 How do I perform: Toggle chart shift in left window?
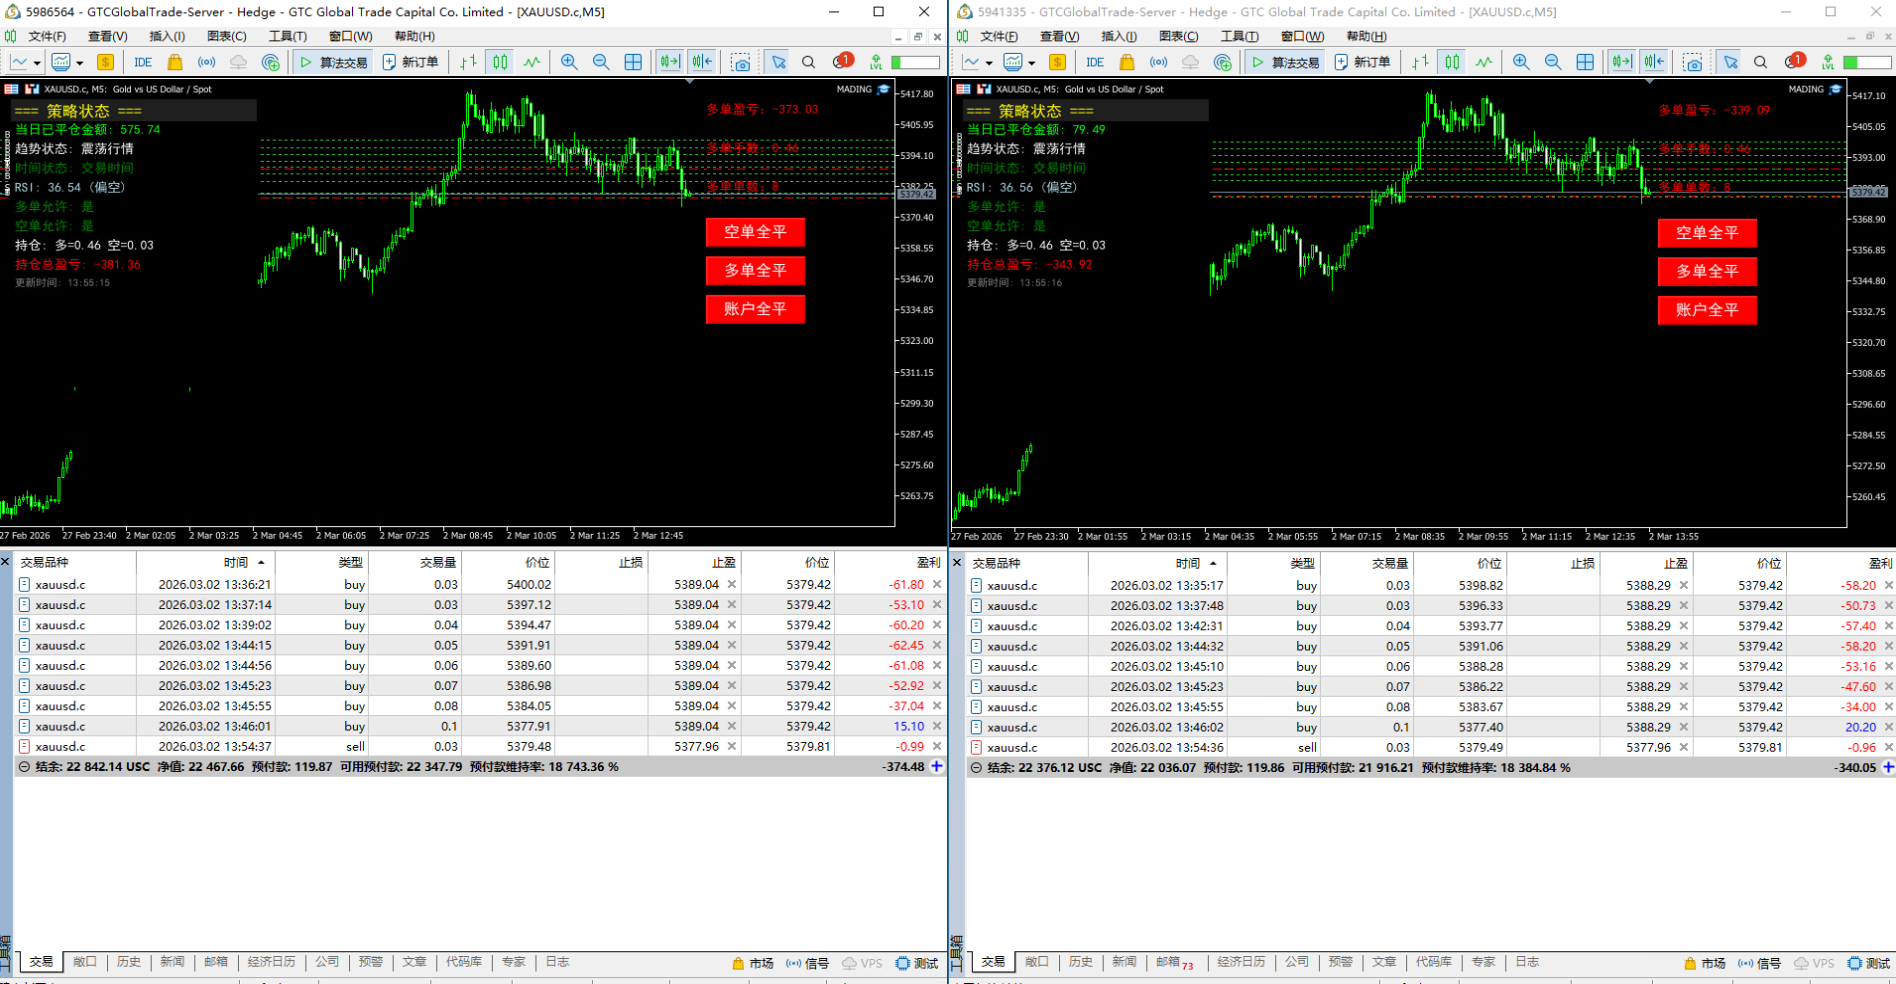(702, 62)
